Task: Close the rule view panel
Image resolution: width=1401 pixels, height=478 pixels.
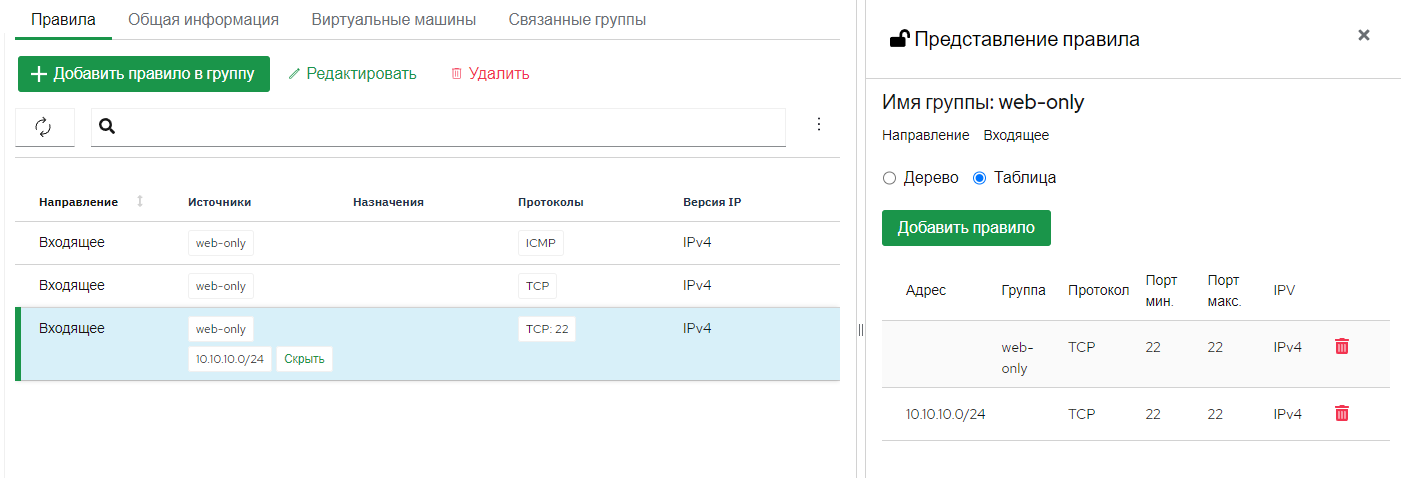Action: tap(1364, 35)
